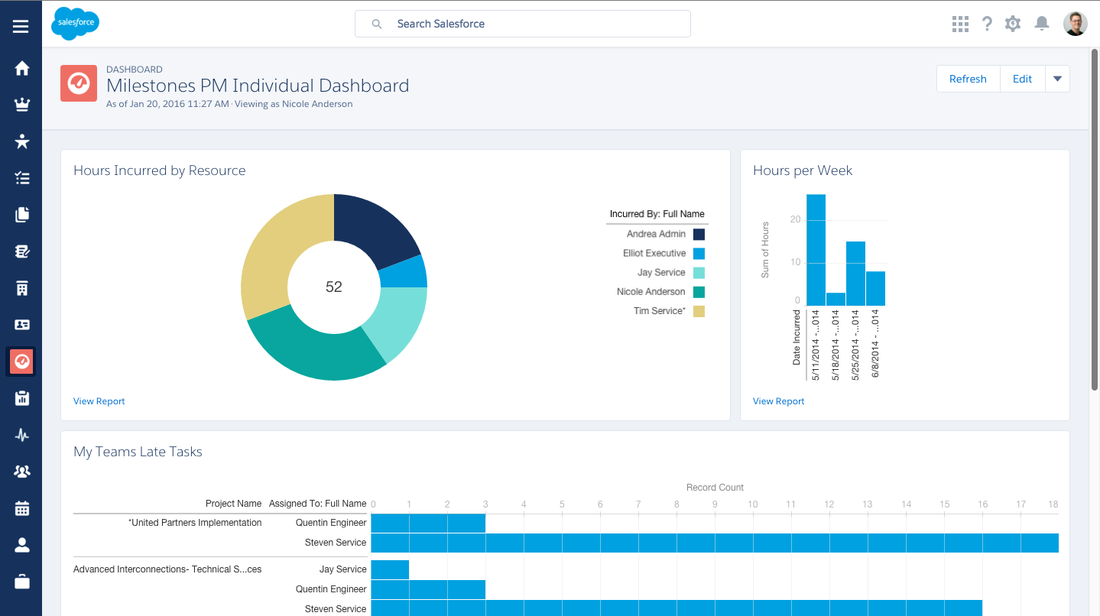This screenshot has width=1100, height=616.
Task: Open View Report under Hours per Week
Action: tap(778, 401)
